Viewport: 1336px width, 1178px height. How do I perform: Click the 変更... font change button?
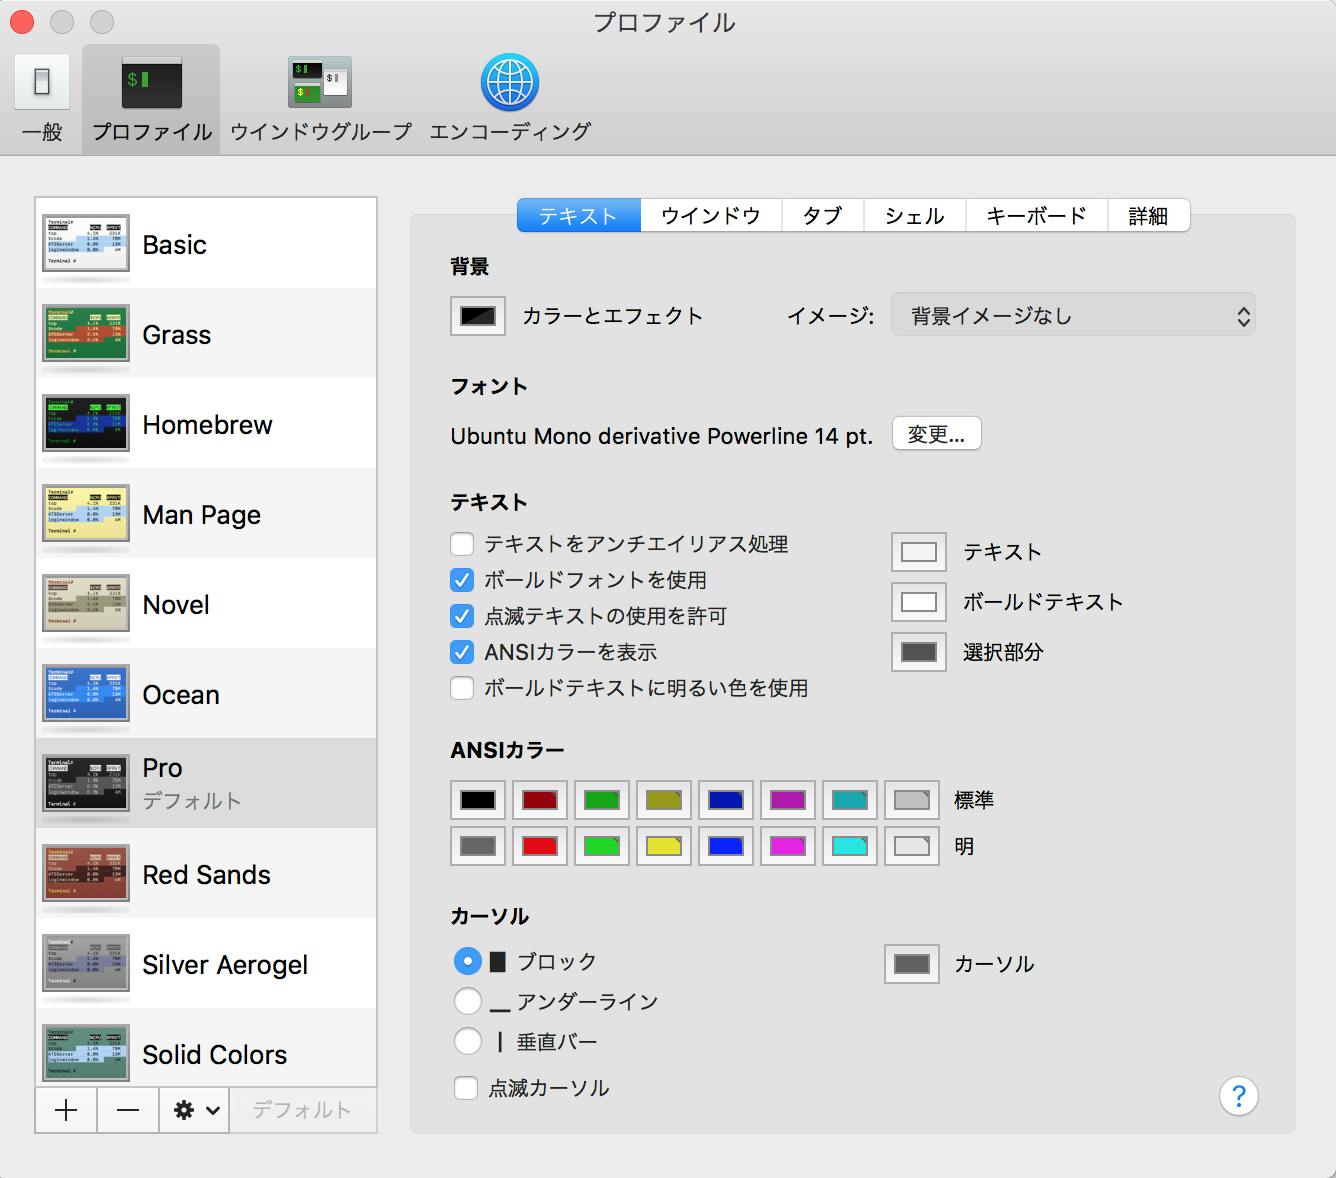(x=935, y=434)
